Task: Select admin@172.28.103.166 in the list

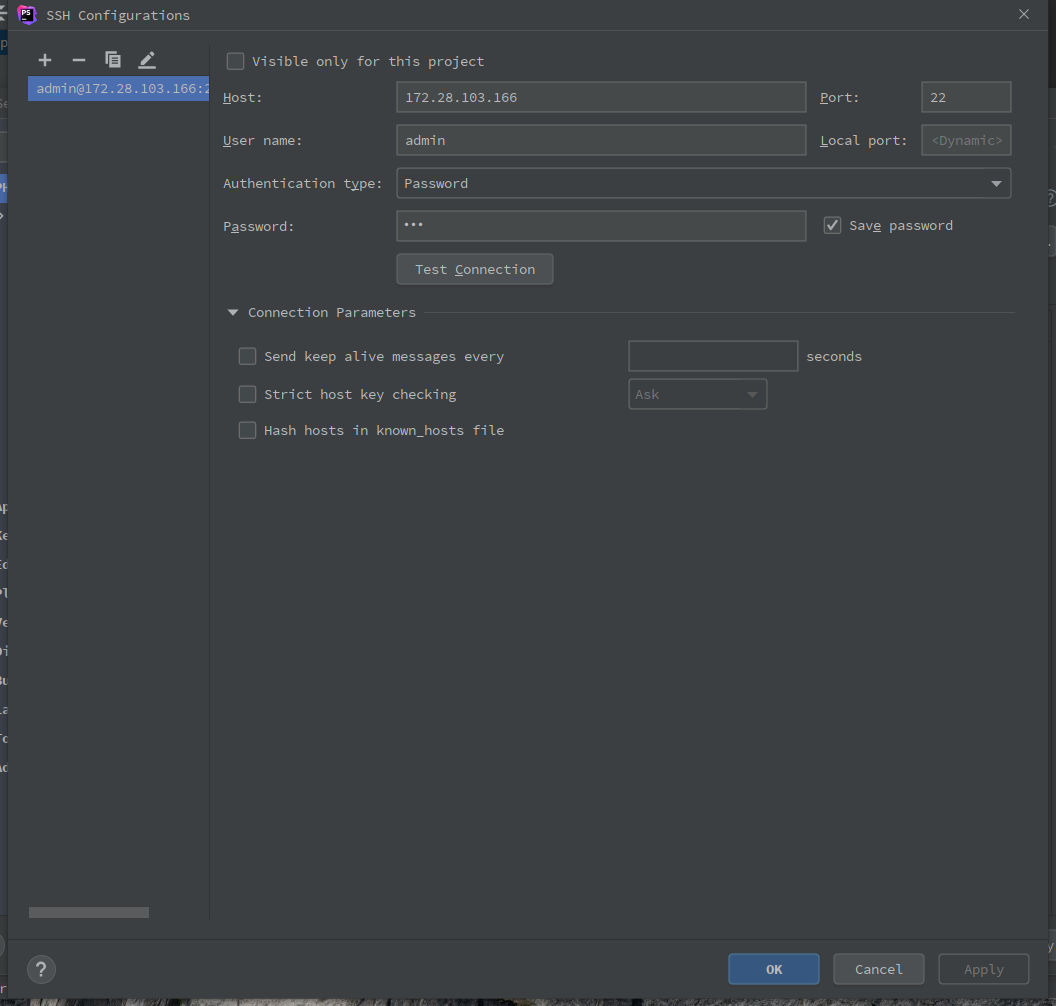Action: coord(118,89)
